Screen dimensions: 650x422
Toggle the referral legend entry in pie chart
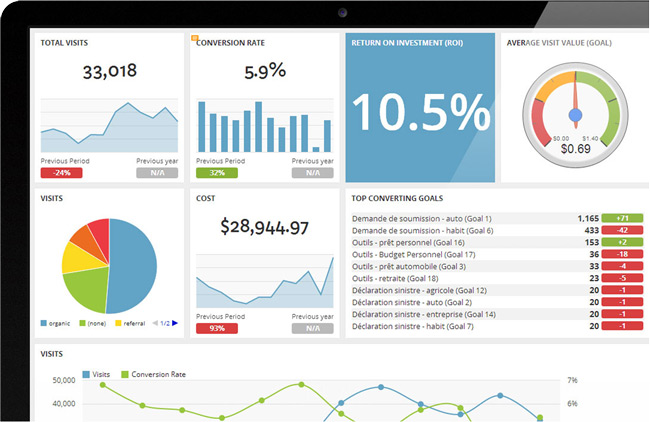tap(131, 323)
